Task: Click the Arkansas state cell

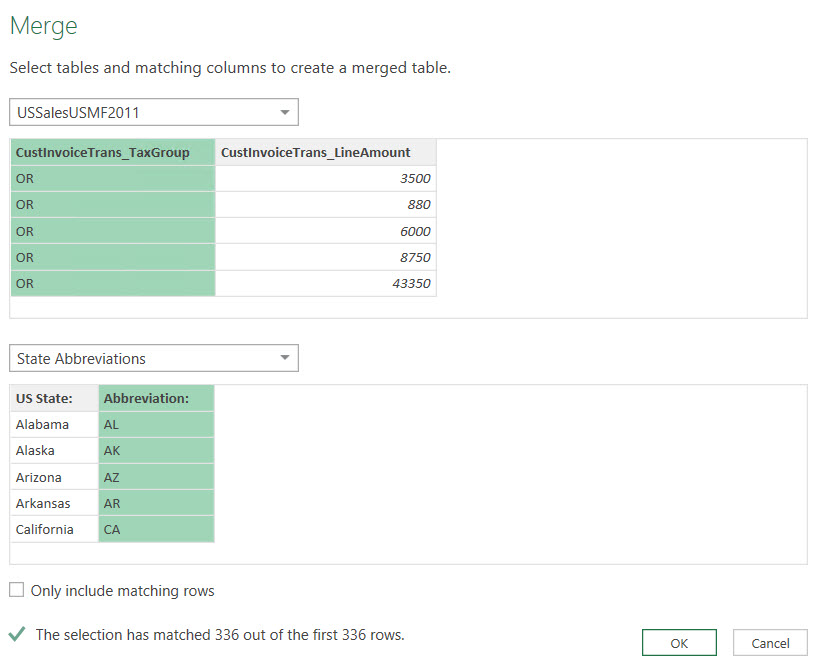Action: [54, 503]
